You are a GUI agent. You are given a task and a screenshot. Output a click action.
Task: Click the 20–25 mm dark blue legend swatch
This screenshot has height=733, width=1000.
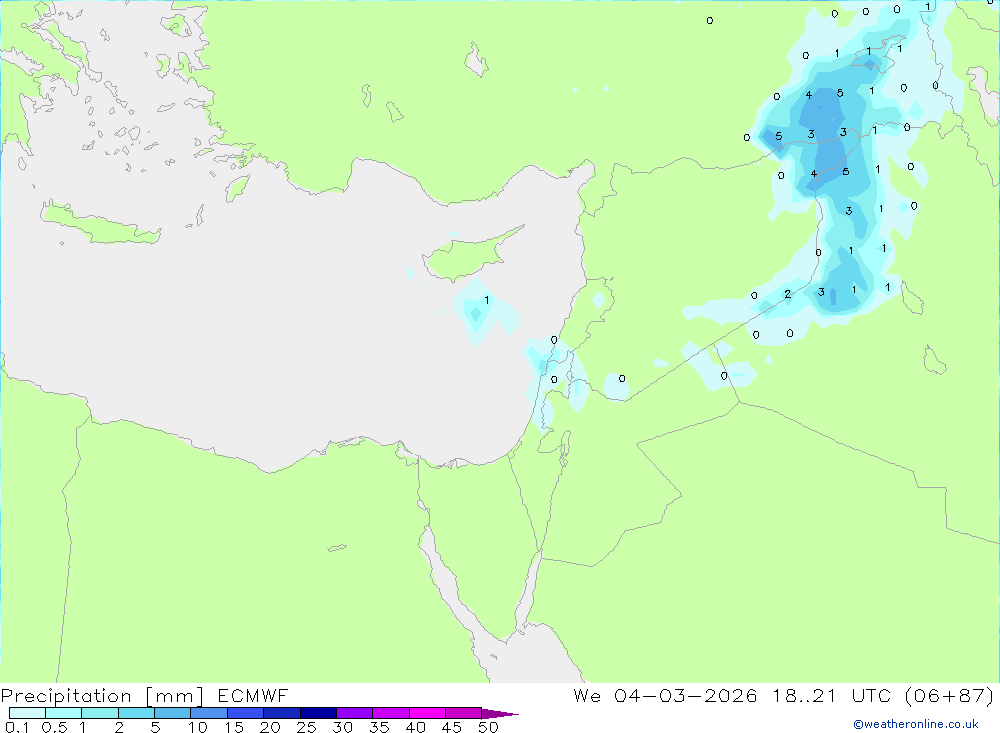click(282, 713)
